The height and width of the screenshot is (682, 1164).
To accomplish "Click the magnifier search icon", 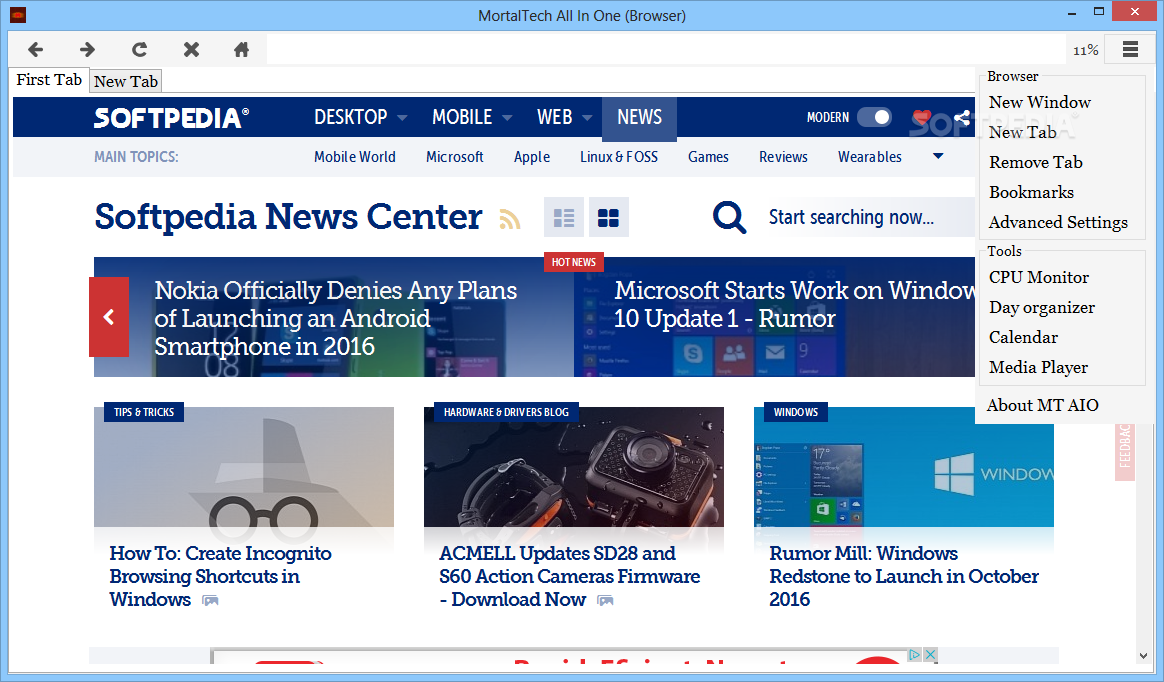I will coord(729,217).
